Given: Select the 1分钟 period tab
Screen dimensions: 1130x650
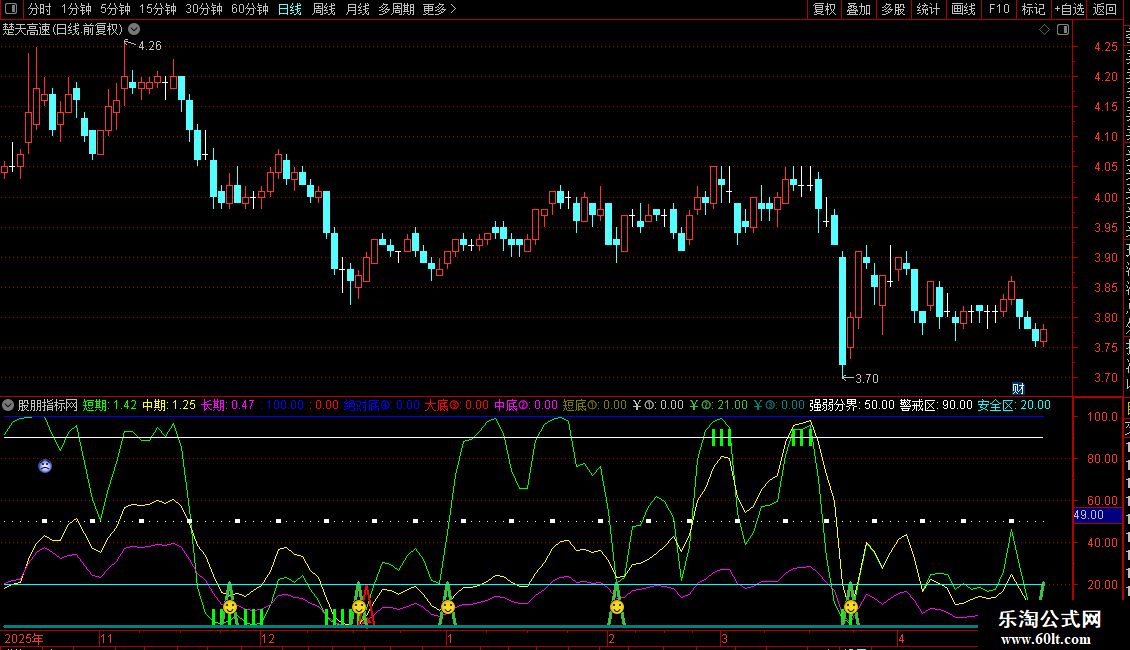Looking at the screenshot, I should tap(76, 9).
